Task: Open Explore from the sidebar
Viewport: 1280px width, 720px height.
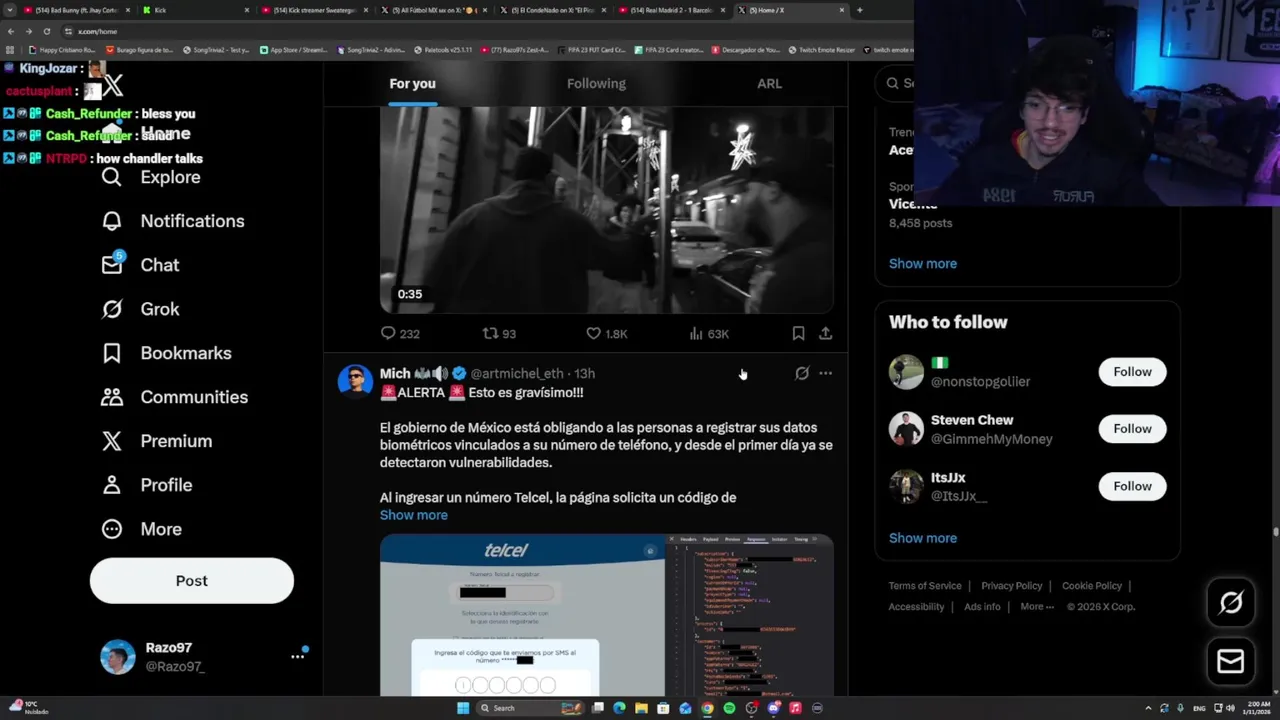Action: (x=151, y=177)
